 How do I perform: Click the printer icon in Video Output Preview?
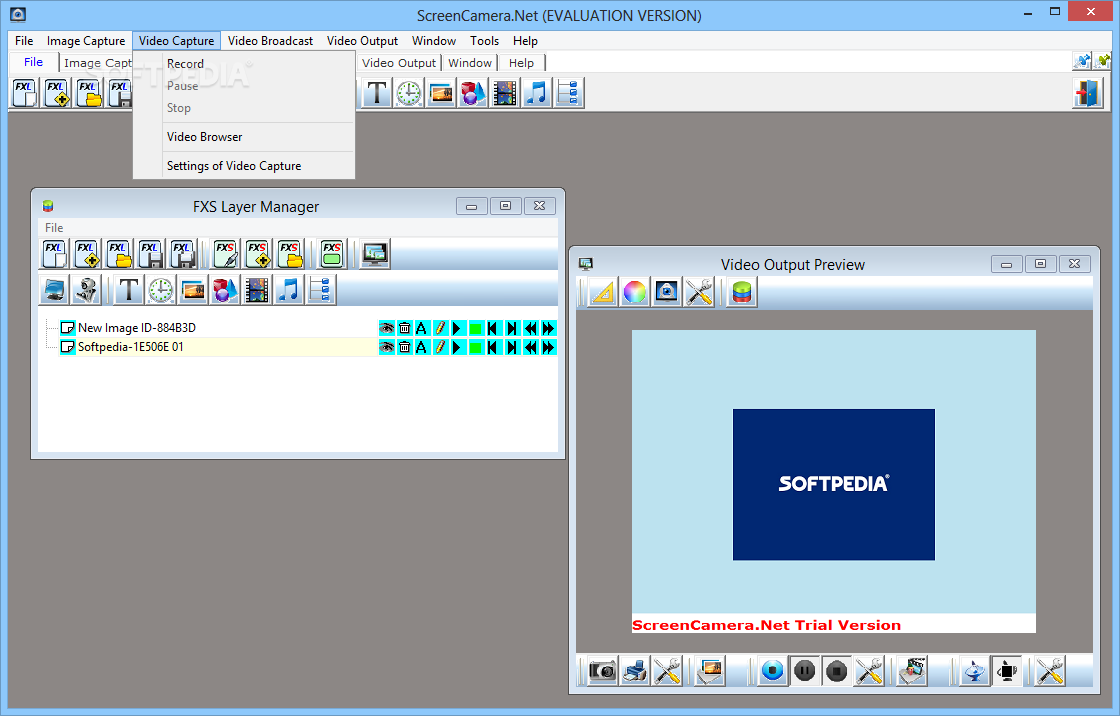[635, 671]
